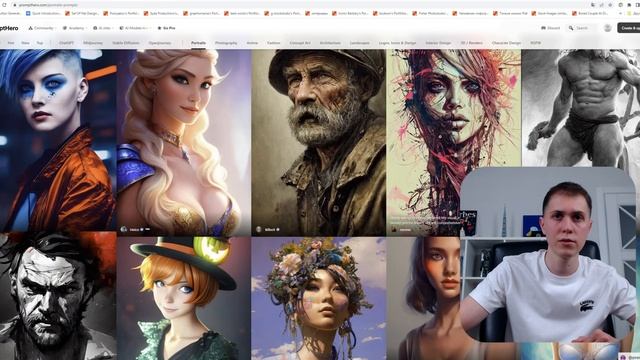Select the Top sorting tab
The image size is (640, 360).
(40, 43)
